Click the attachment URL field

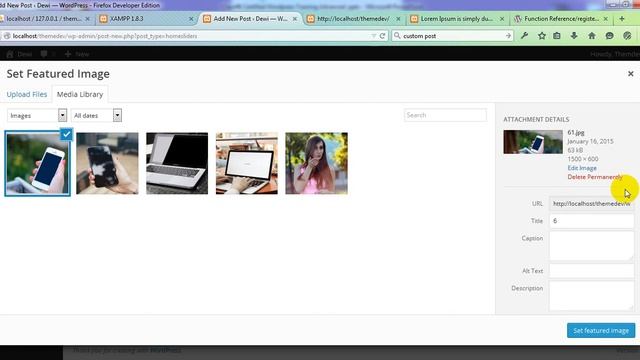[x=591, y=203]
